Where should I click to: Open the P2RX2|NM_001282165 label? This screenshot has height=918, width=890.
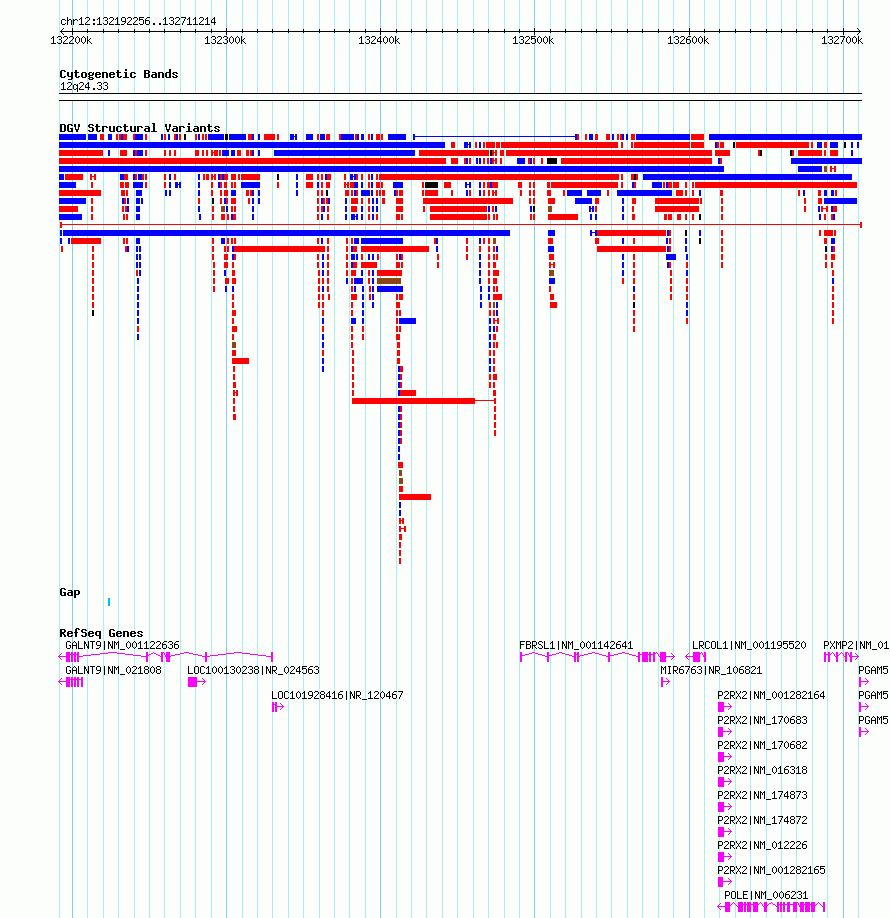point(771,871)
